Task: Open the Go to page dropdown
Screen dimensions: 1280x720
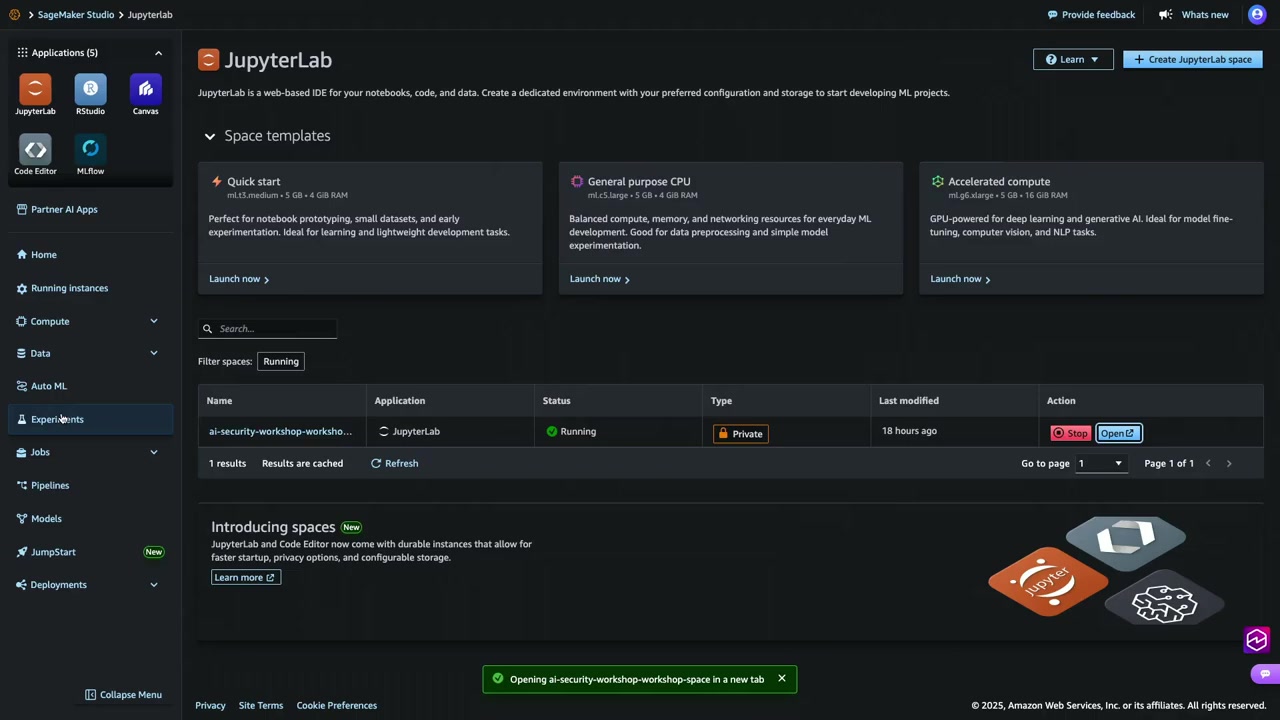Action: [1099, 463]
